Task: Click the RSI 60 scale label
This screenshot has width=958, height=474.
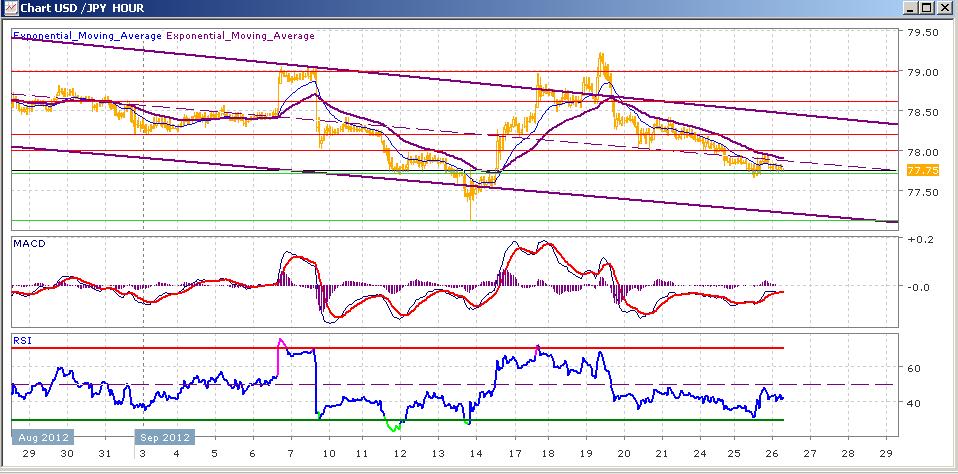Action: (914, 368)
